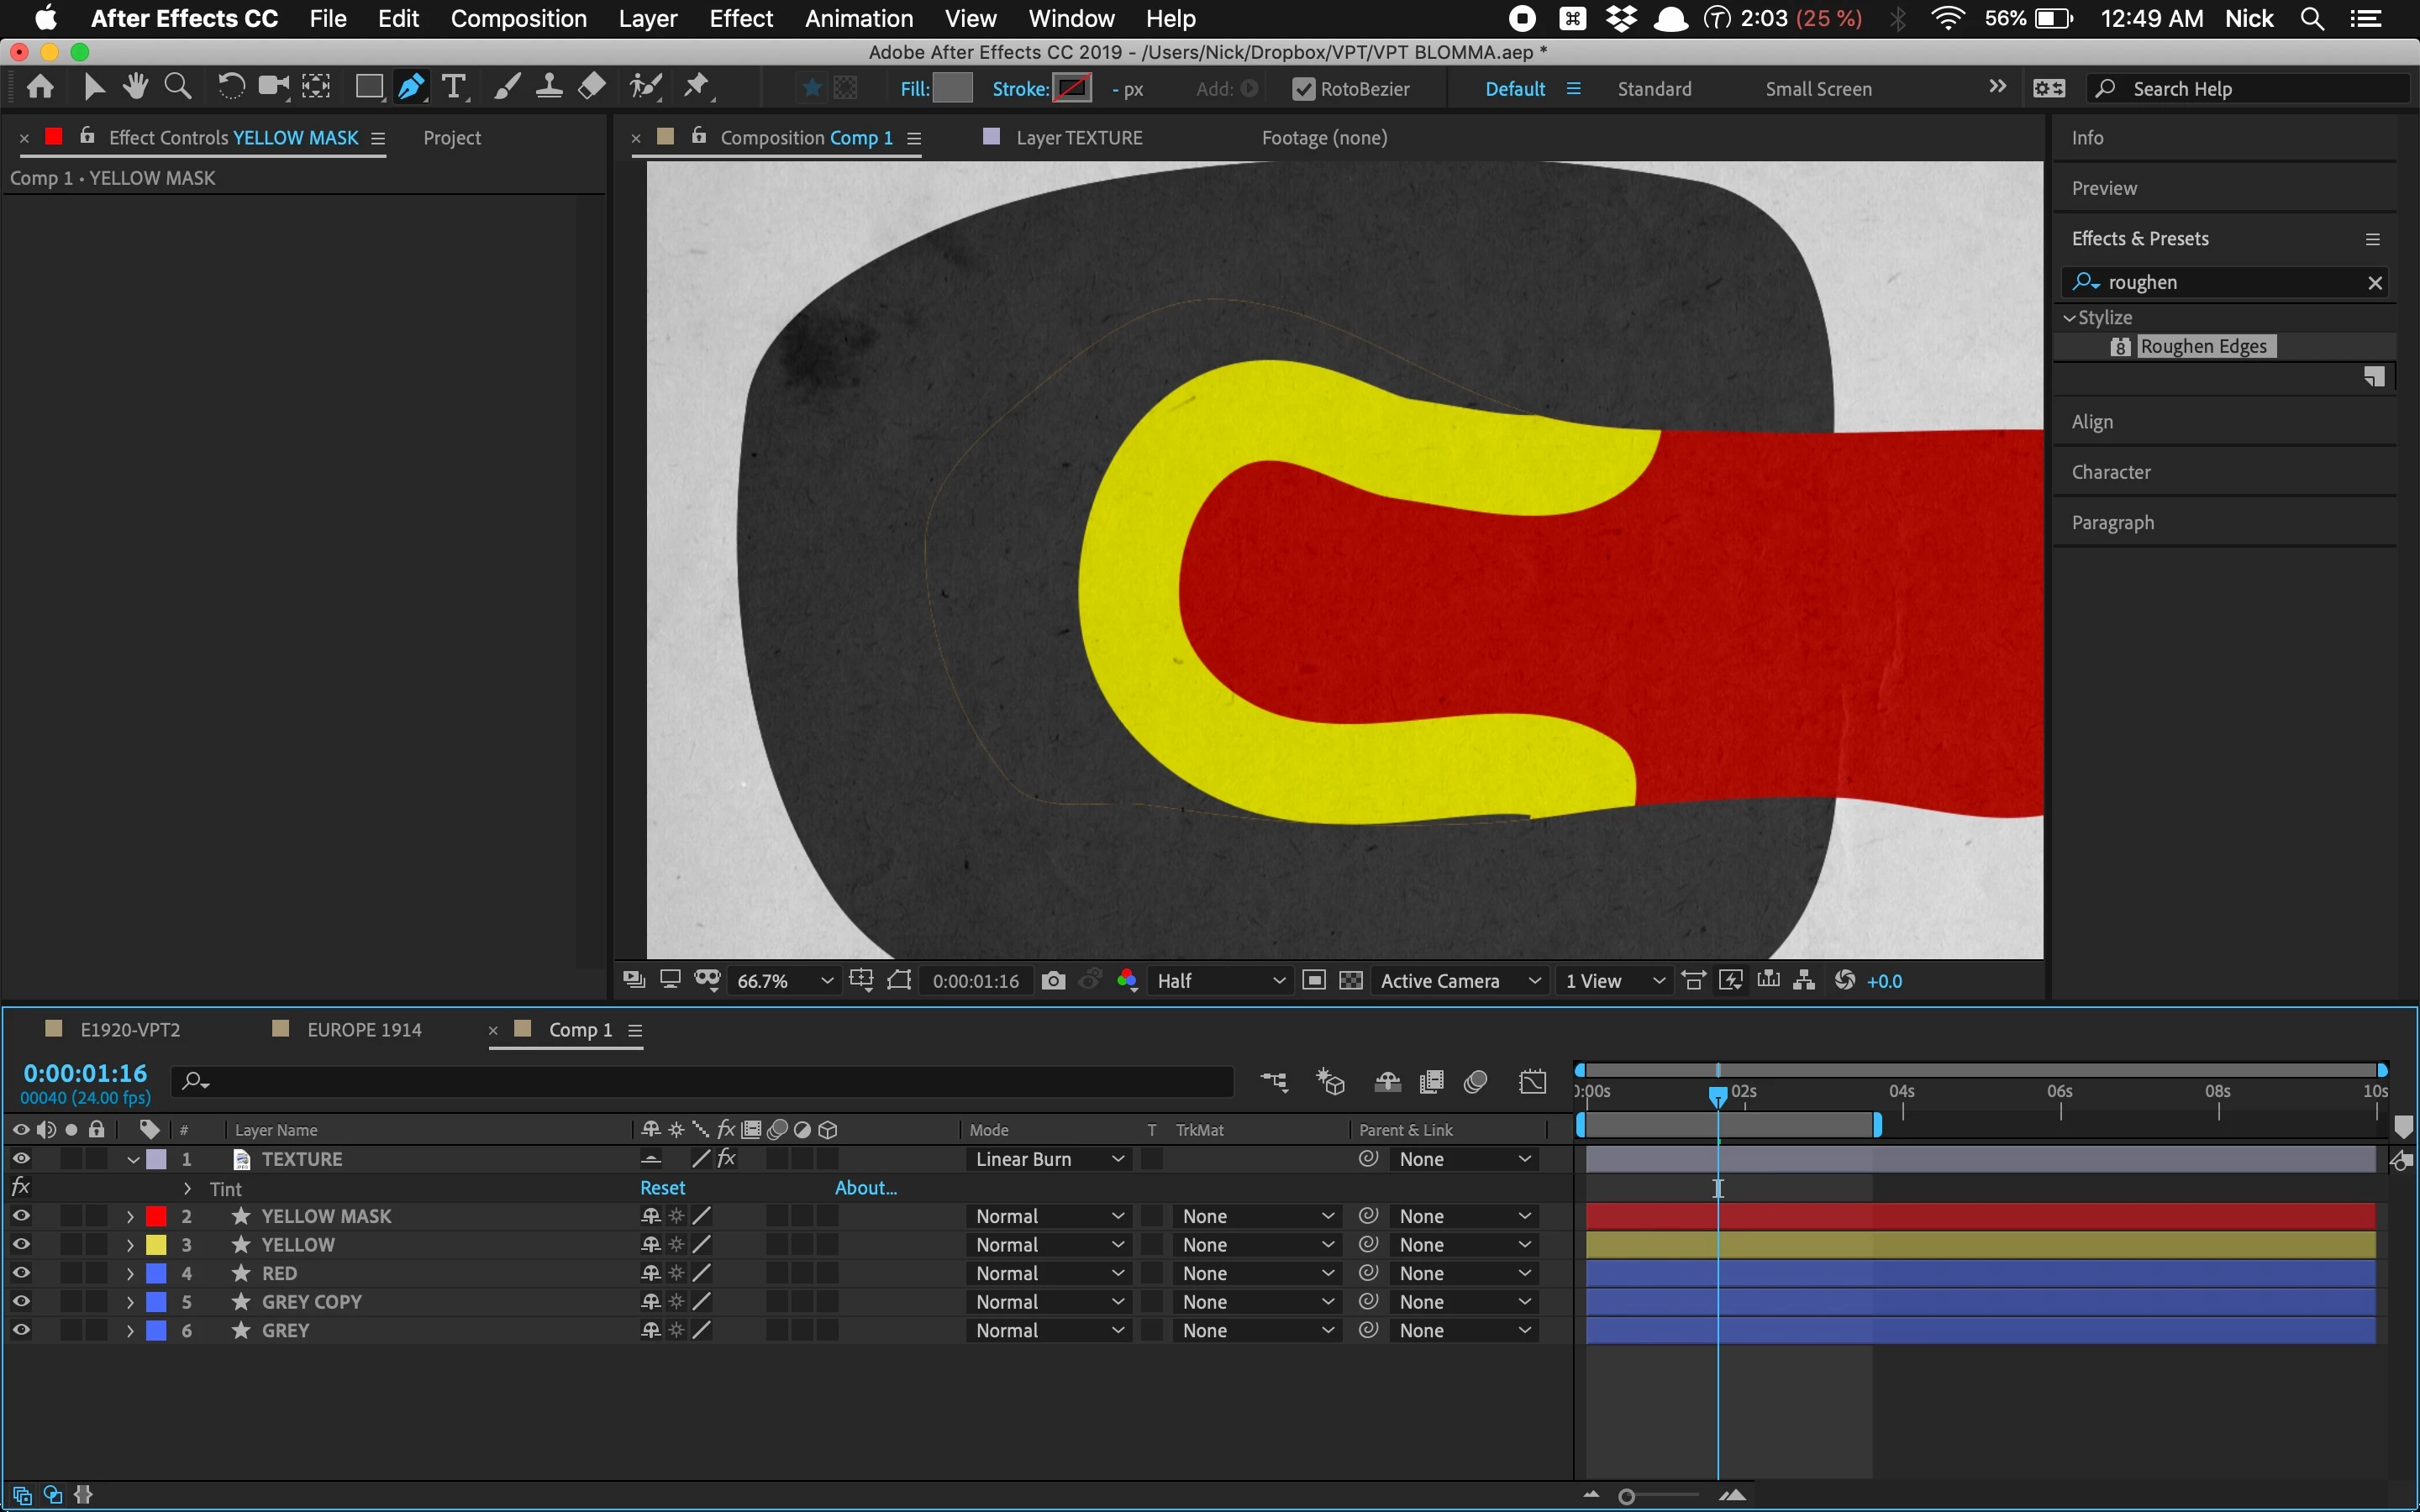Viewport: 2420px width, 1512px height.
Task: Hide the YELLOW MASK layer
Action: (x=21, y=1216)
